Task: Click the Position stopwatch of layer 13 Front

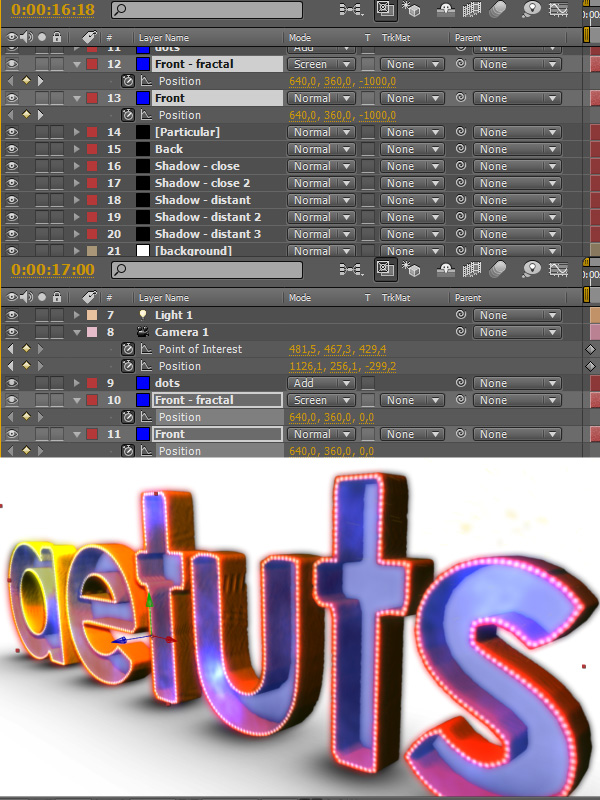Action: (x=128, y=115)
